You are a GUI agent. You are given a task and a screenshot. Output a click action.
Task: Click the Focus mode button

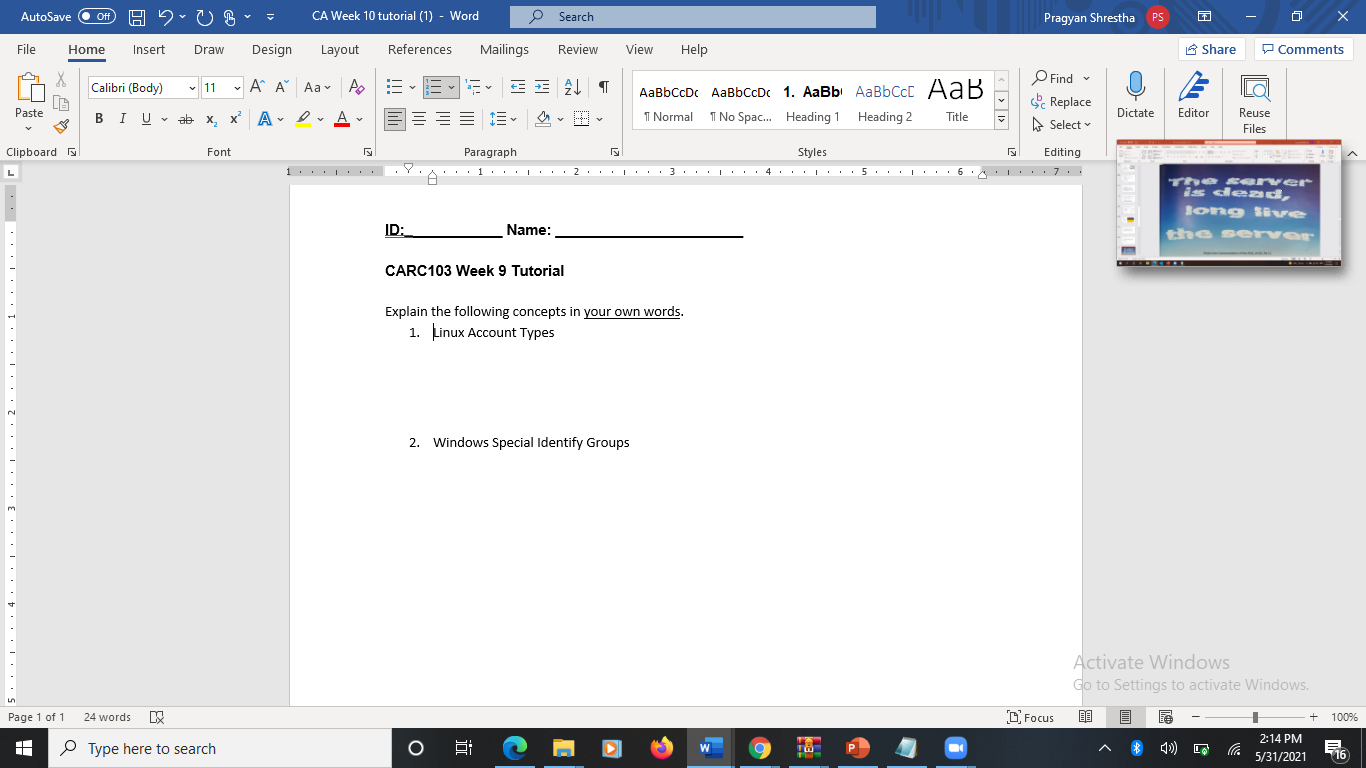(1031, 717)
